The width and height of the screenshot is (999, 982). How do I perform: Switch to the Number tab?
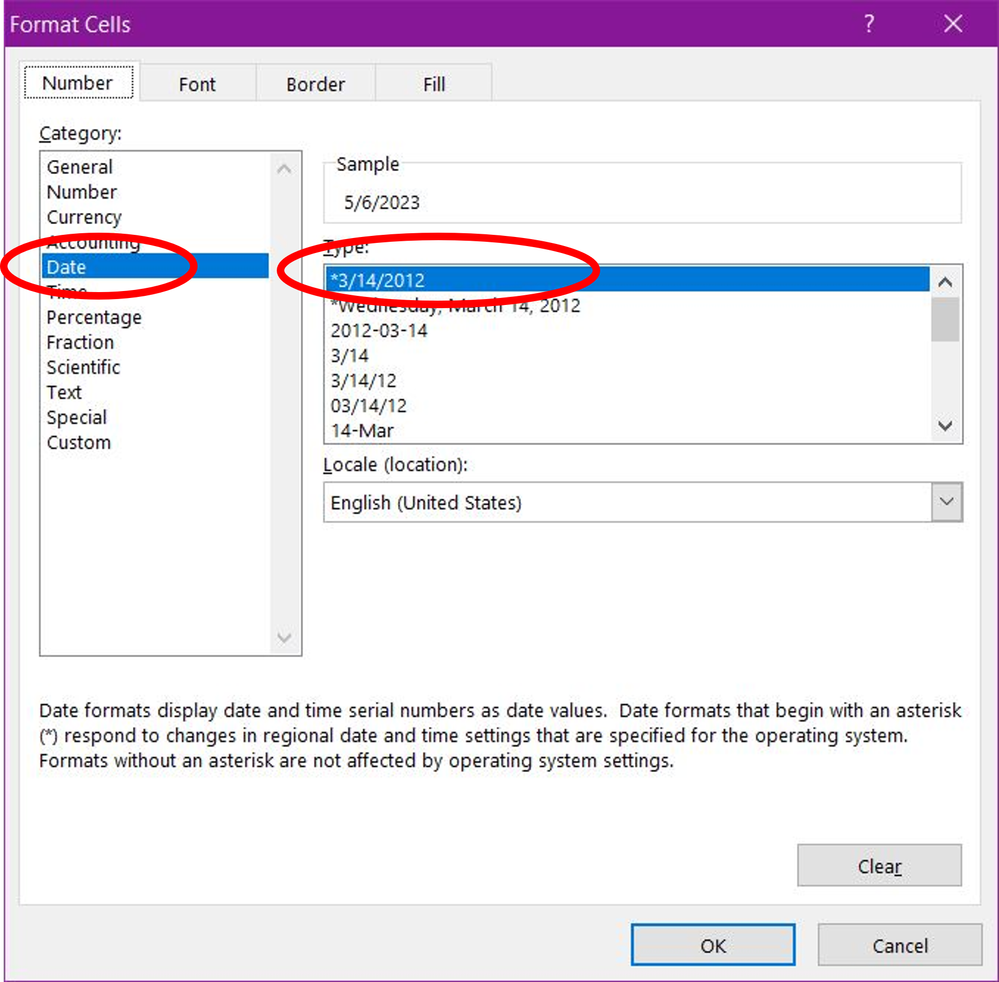78,83
